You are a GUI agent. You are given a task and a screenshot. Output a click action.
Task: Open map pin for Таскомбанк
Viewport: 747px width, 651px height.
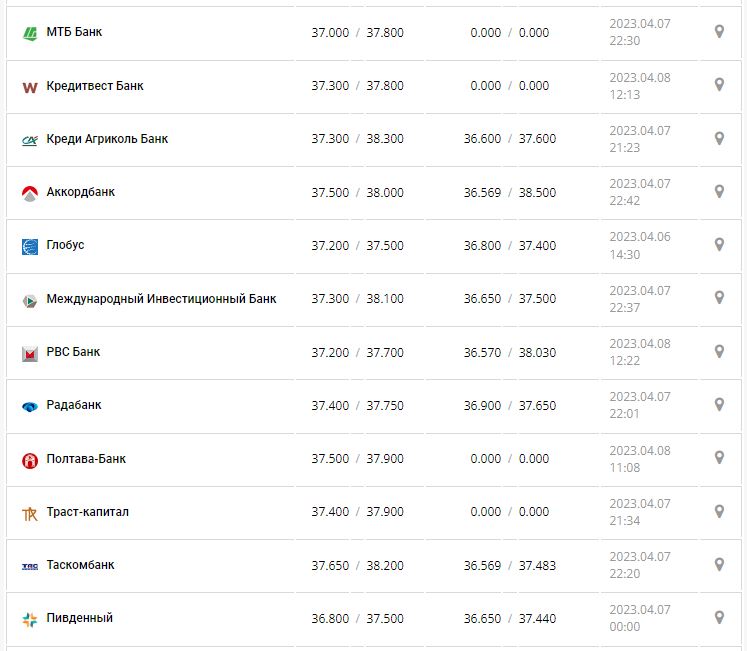click(718, 564)
